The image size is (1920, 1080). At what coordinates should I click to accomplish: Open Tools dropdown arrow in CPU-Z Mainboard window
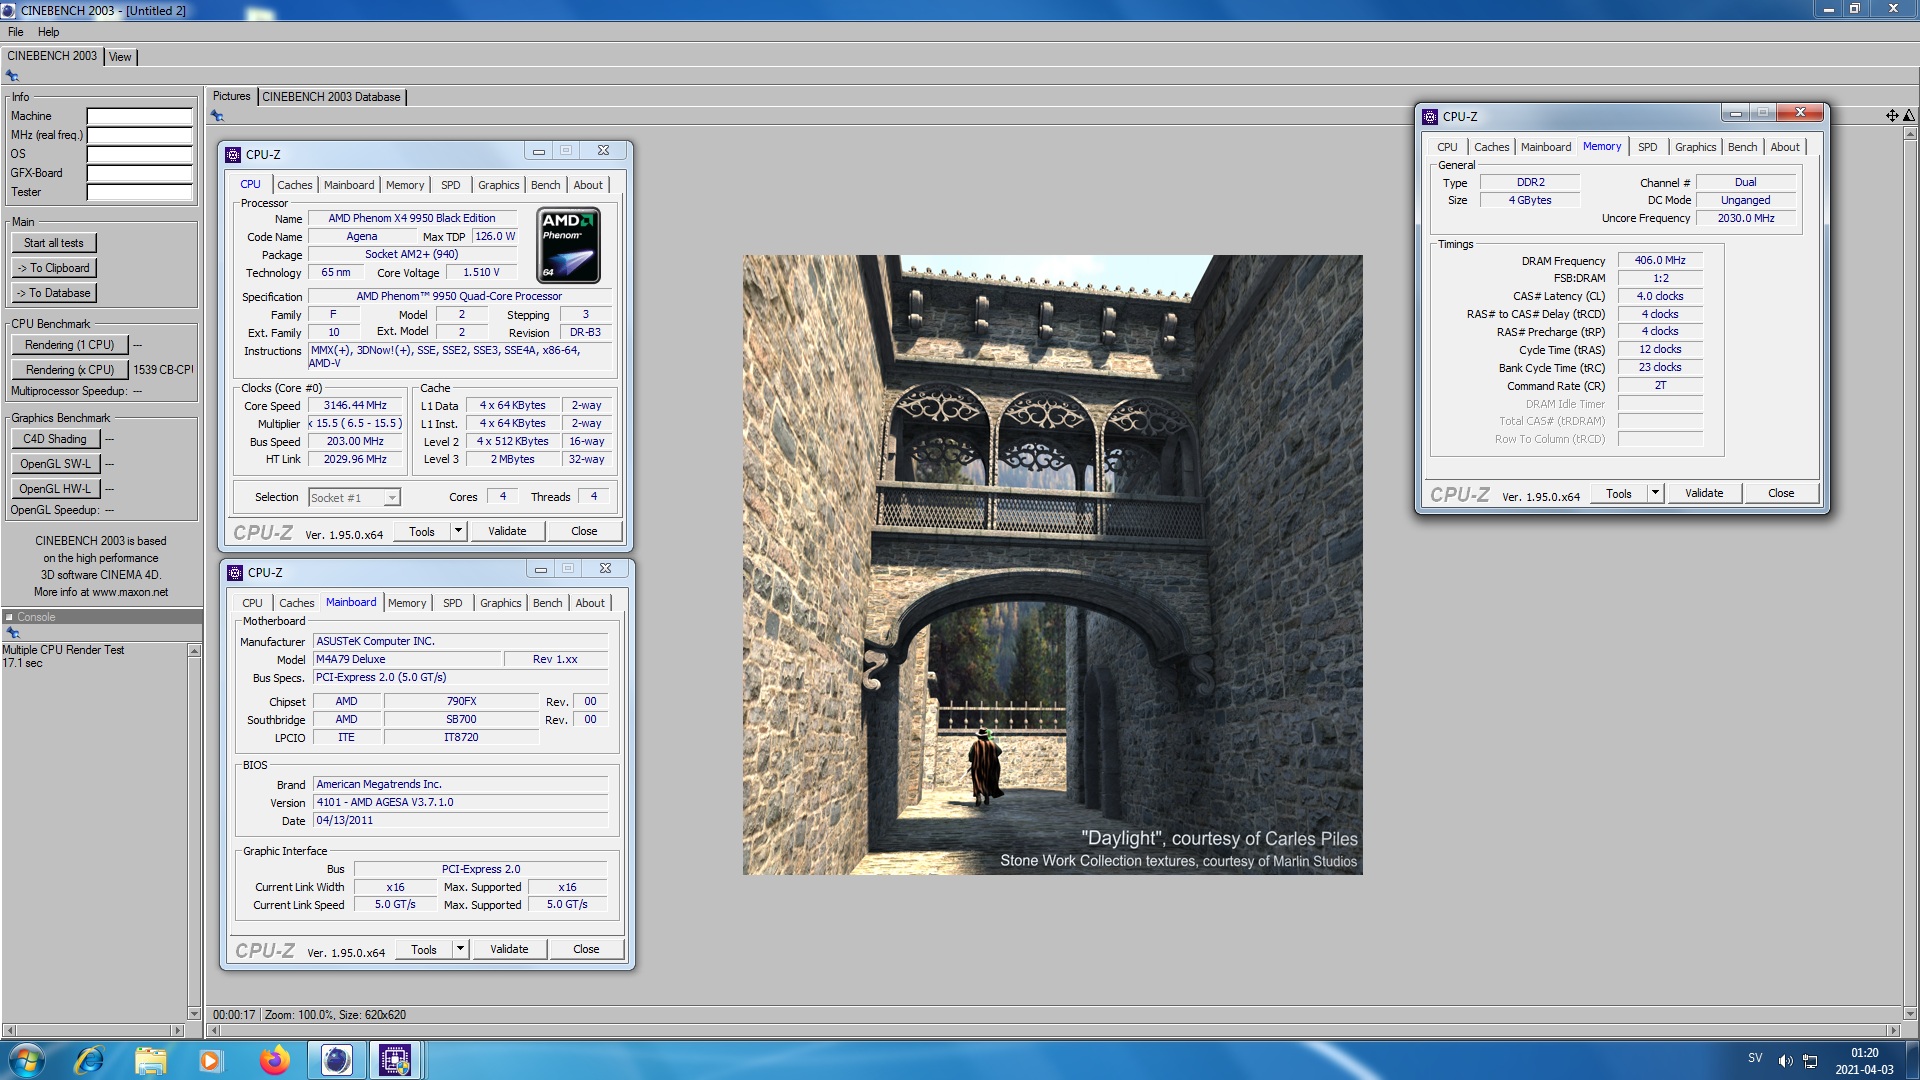[460, 949]
